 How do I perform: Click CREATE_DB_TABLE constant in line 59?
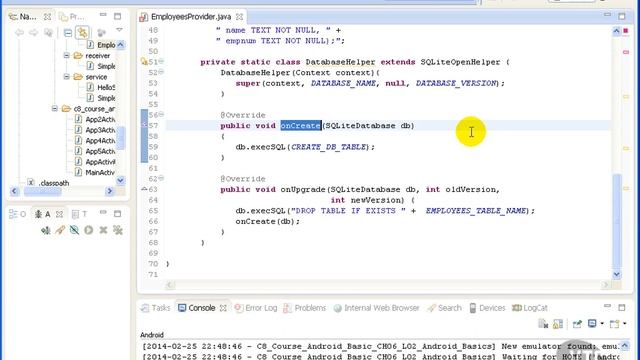click(x=329, y=147)
